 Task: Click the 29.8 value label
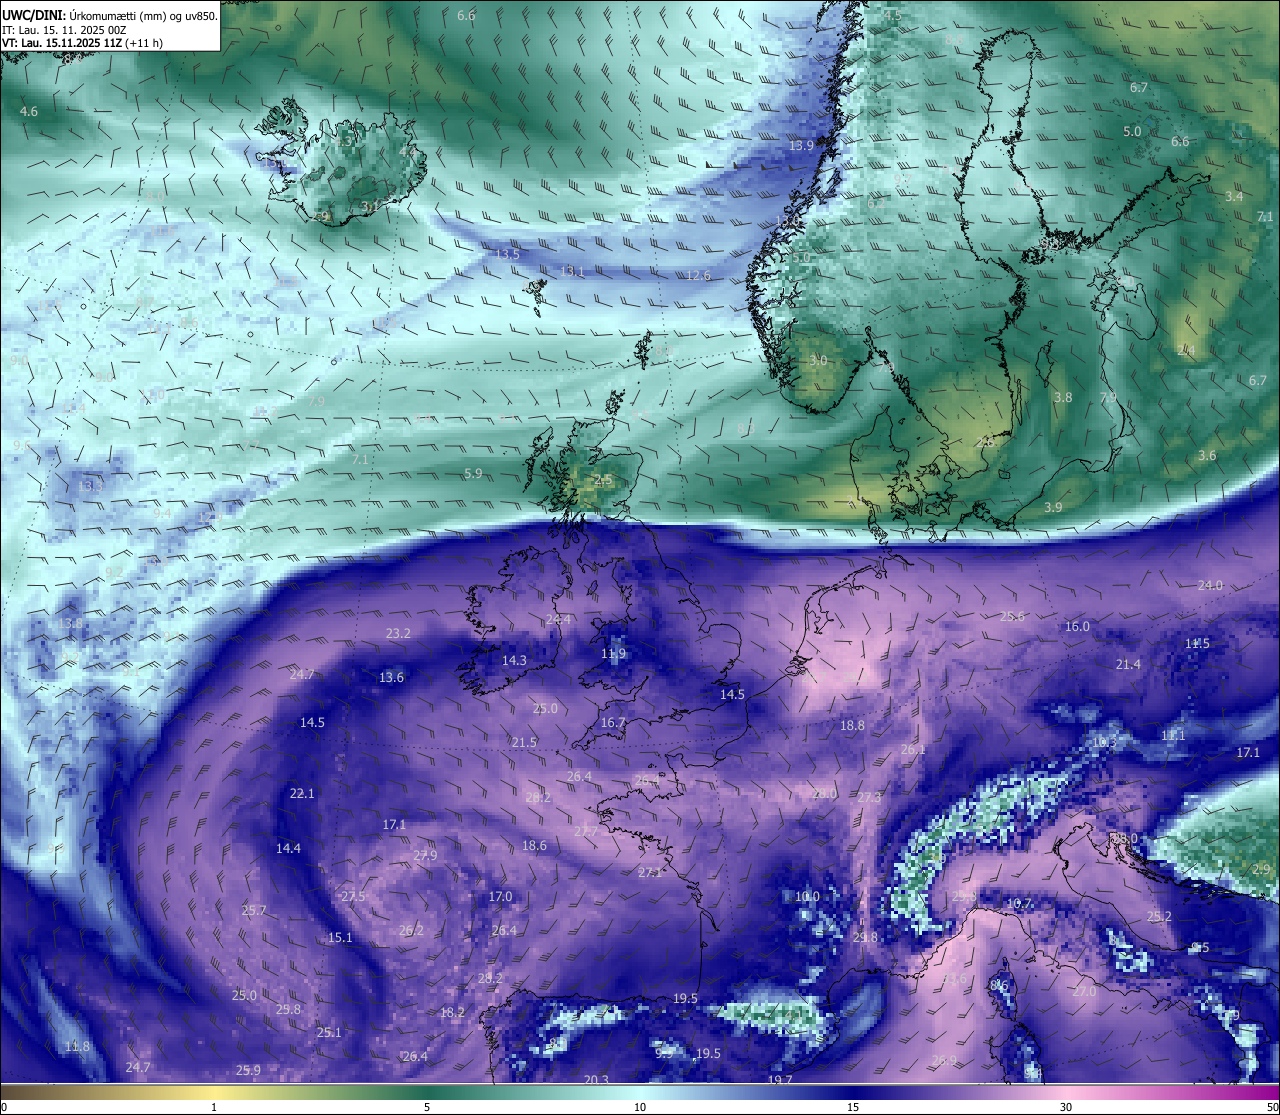pos(865,937)
